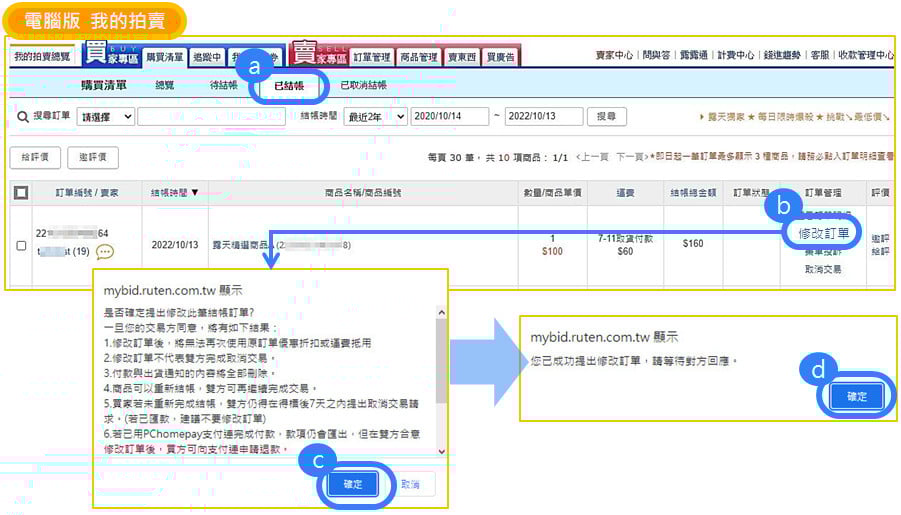Sort by the 結帳時間 column arrow
Screen dimensions: 901x515
[194, 192]
